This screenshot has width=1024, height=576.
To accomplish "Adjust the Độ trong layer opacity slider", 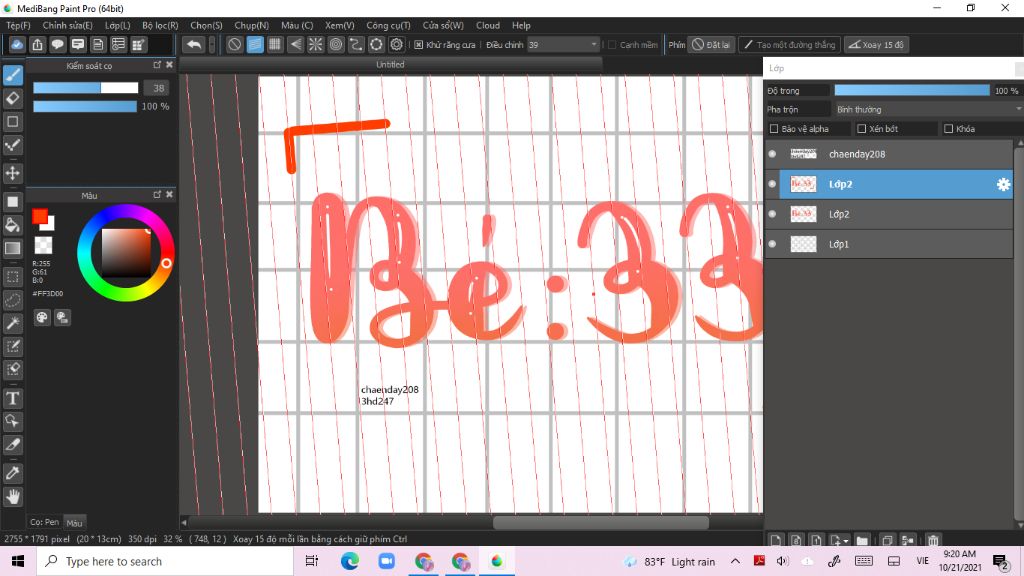I will [912, 90].
